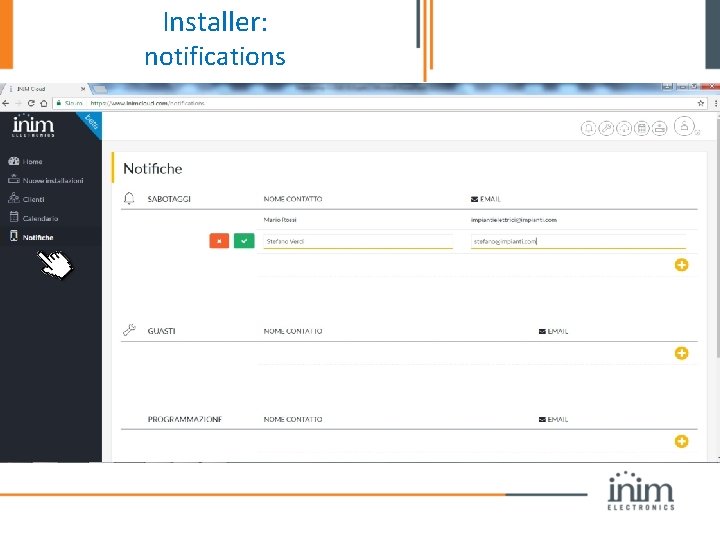Click the PROGRAMMAZIONE section heading
The width and height of the screenshot is (720, 540).
click(185, 419)
